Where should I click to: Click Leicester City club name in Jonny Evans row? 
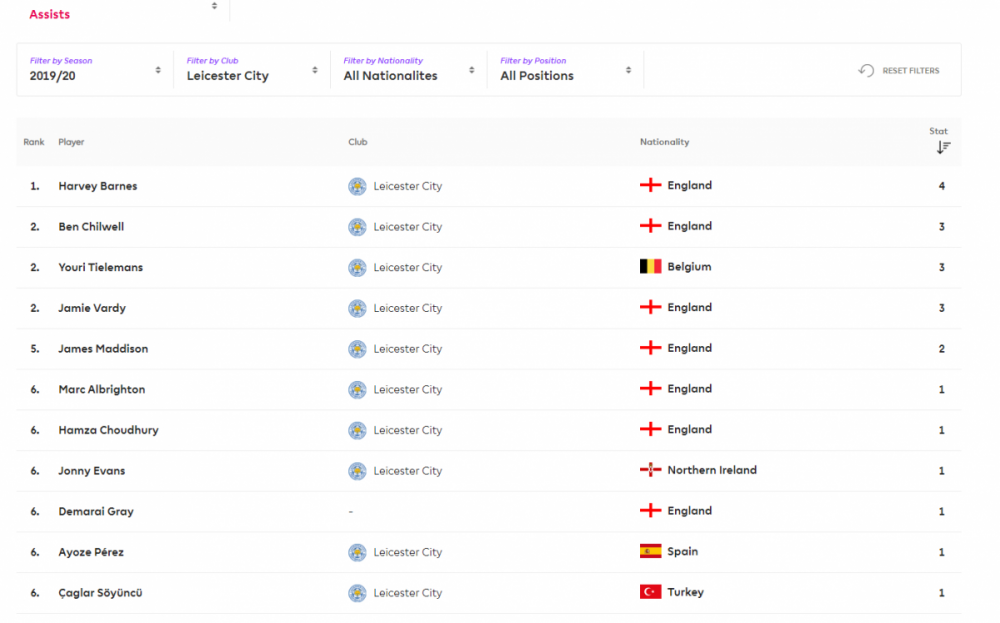(408, 471)
